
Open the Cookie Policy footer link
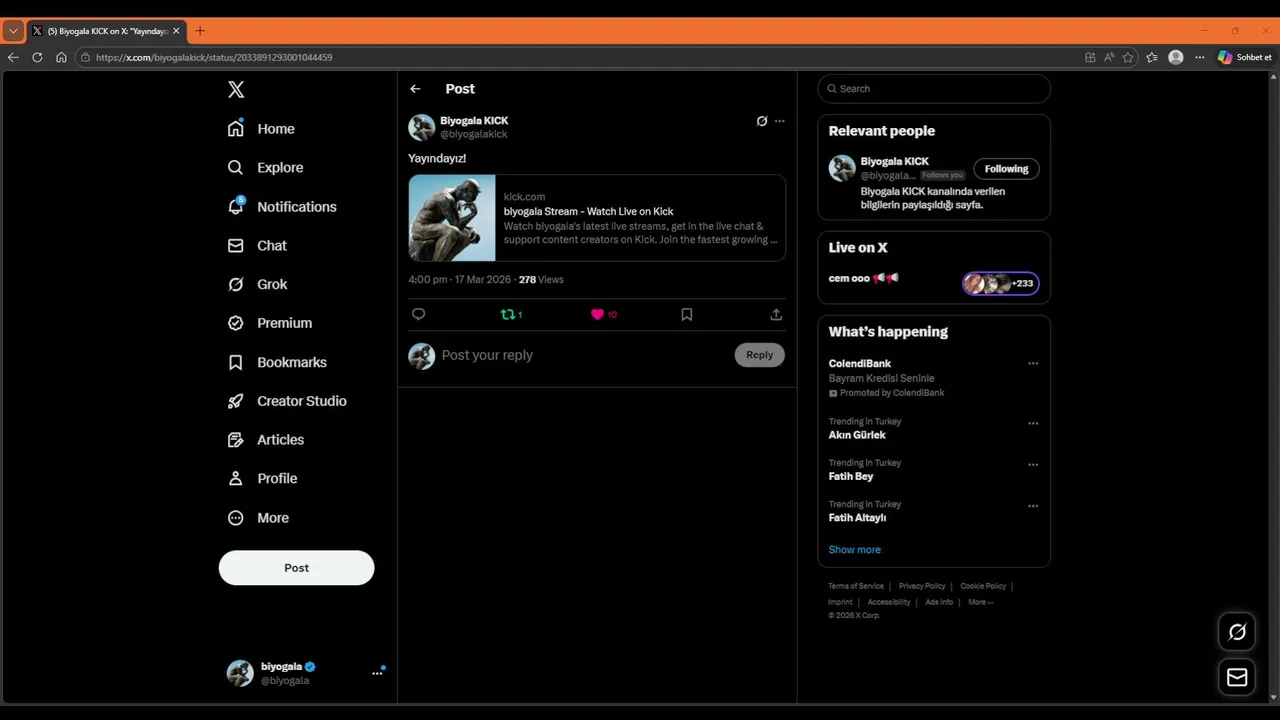pyautogui.click(x=983, y=586)
